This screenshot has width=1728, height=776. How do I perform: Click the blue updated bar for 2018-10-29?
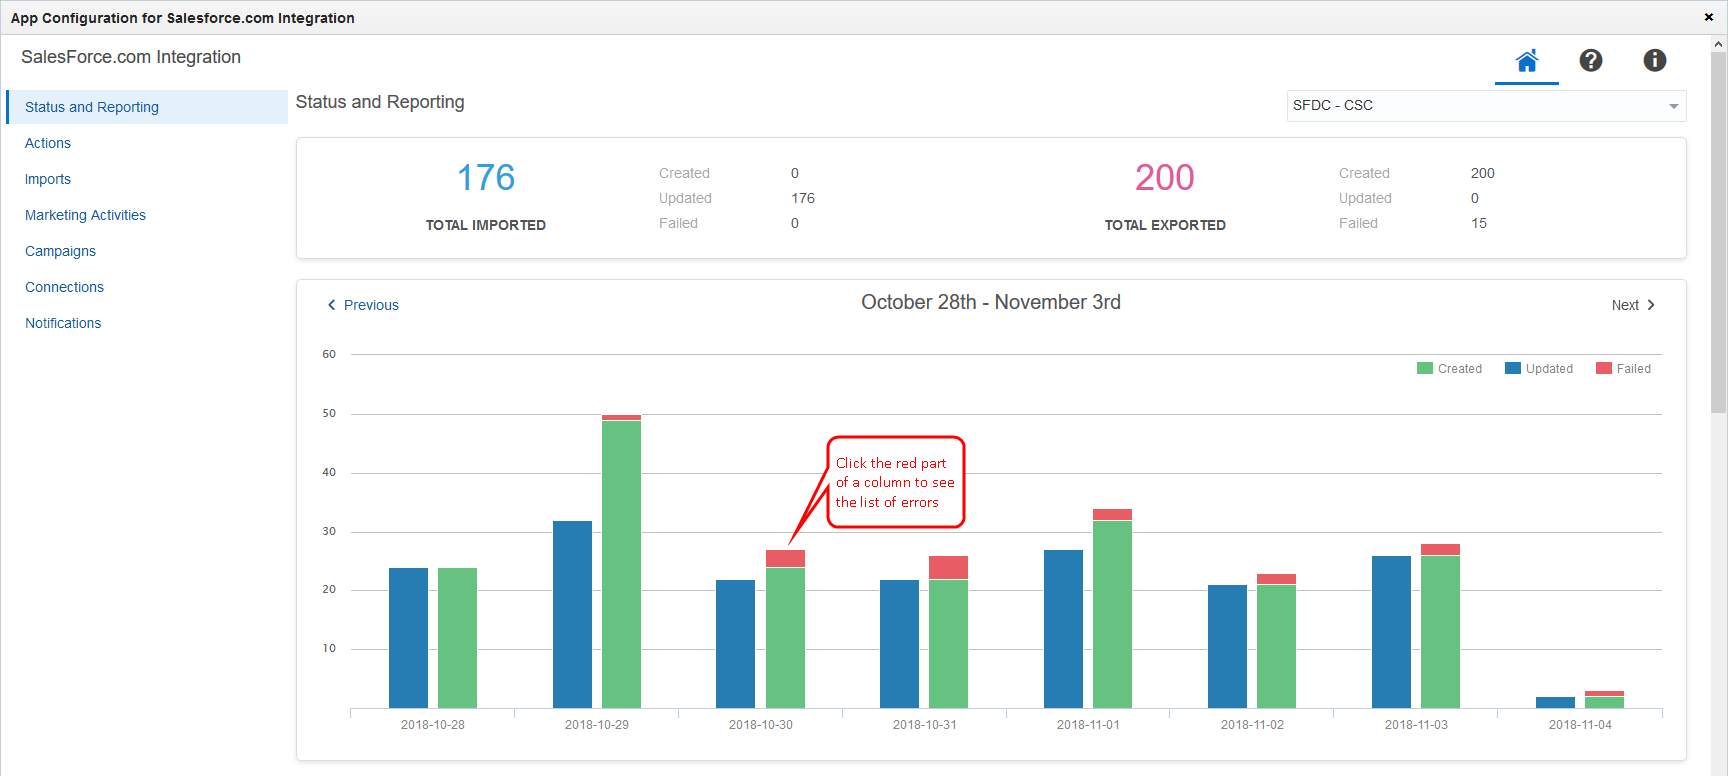pyautogui.click(x=572, y=614)
